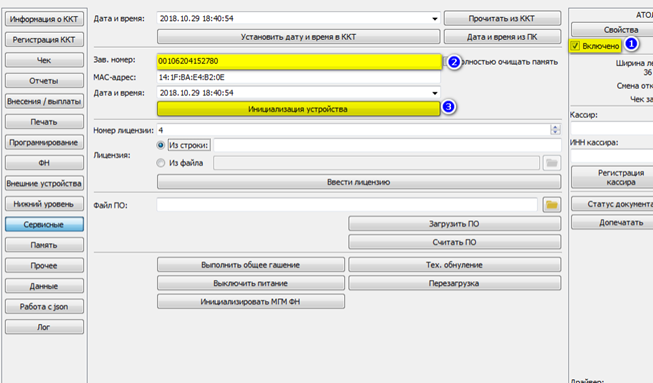Click the Перезагрузка button
Image resolution: width=653 pixels, height=383 pixels.
click(x=454, y=283)
